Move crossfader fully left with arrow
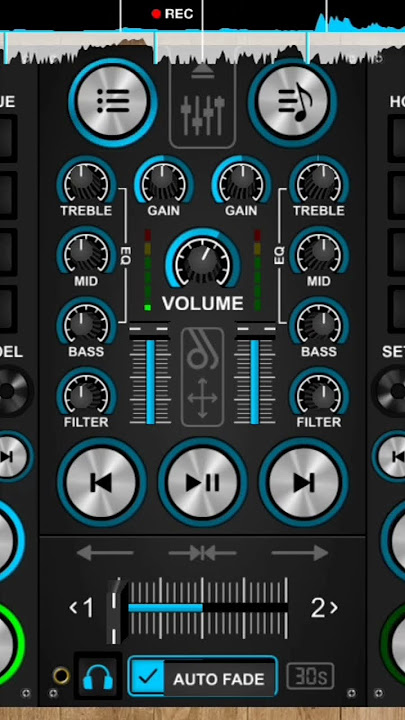The width and height of the screenshot is (405, 720). pos(105,553)
